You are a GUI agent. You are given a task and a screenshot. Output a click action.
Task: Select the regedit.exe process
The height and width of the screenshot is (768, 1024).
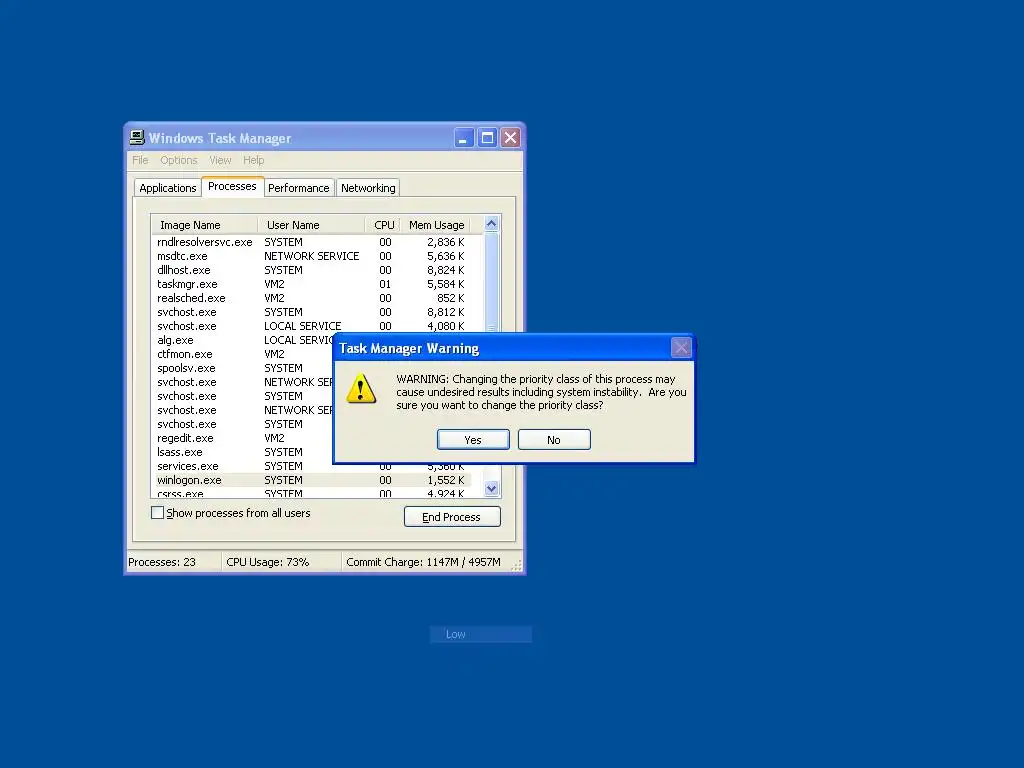point(243,438)
